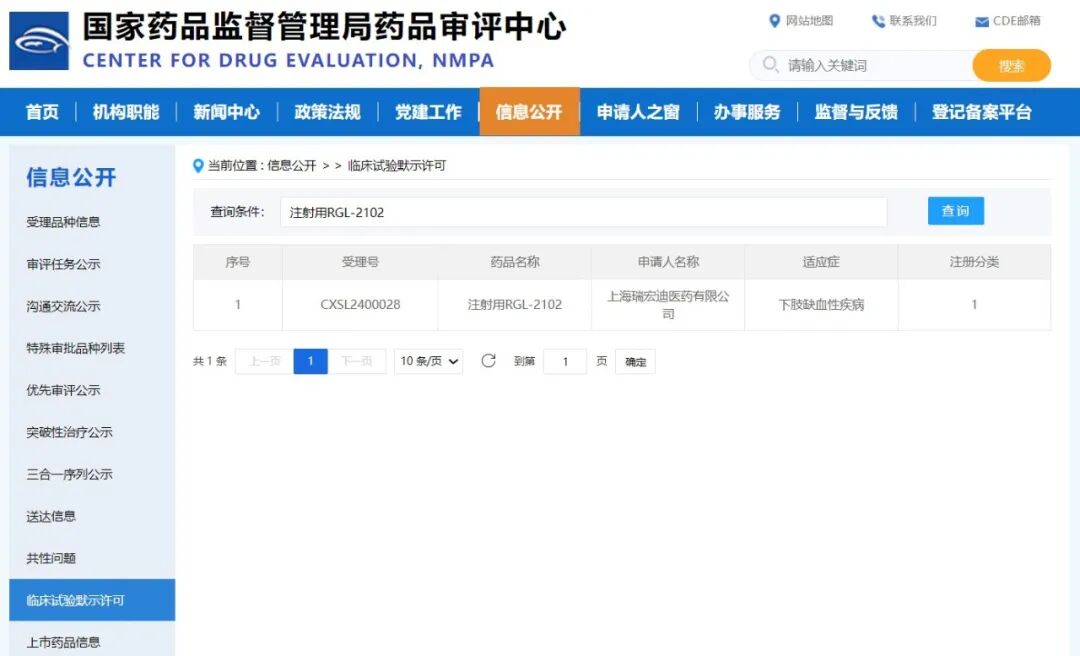This screenshot has width=1080, height=656.
Task: Click the 下一页 pagination button
Action: pos(357,361)
